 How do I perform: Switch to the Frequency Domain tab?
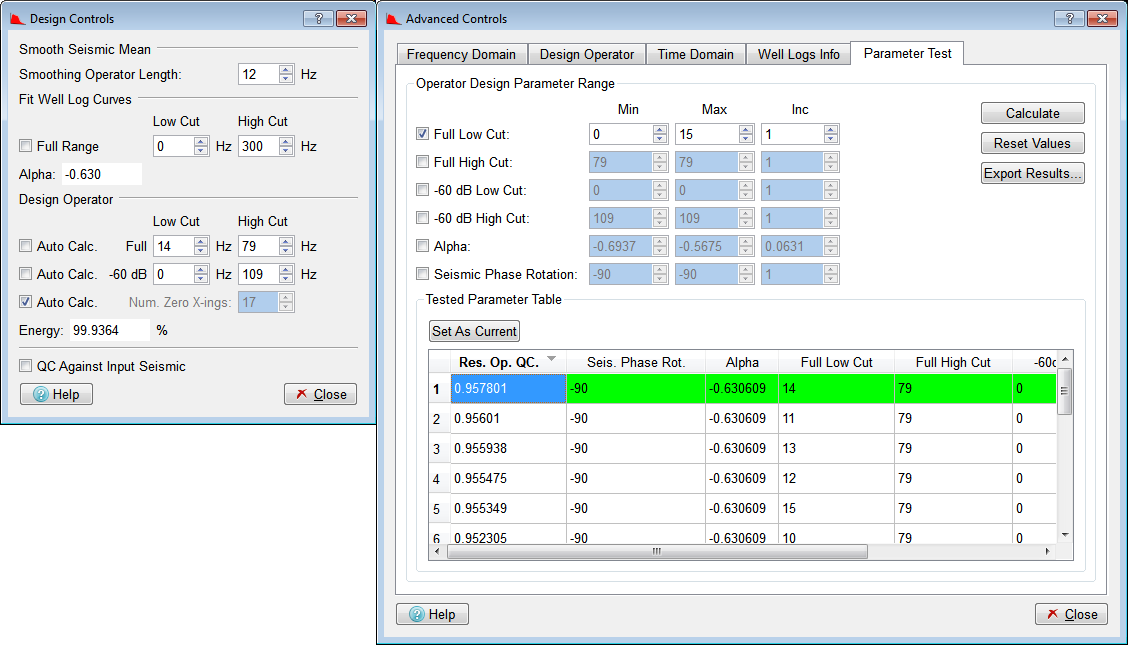coord(461,55)
